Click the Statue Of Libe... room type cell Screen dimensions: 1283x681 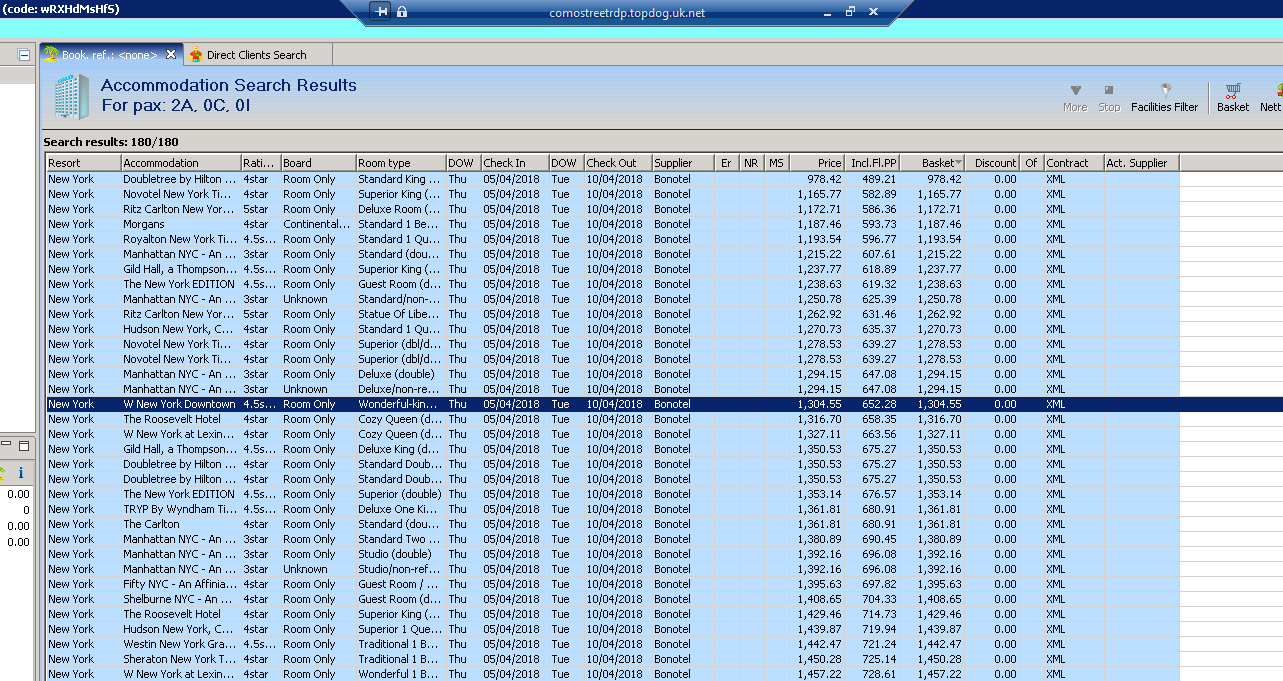pos(401,314)
